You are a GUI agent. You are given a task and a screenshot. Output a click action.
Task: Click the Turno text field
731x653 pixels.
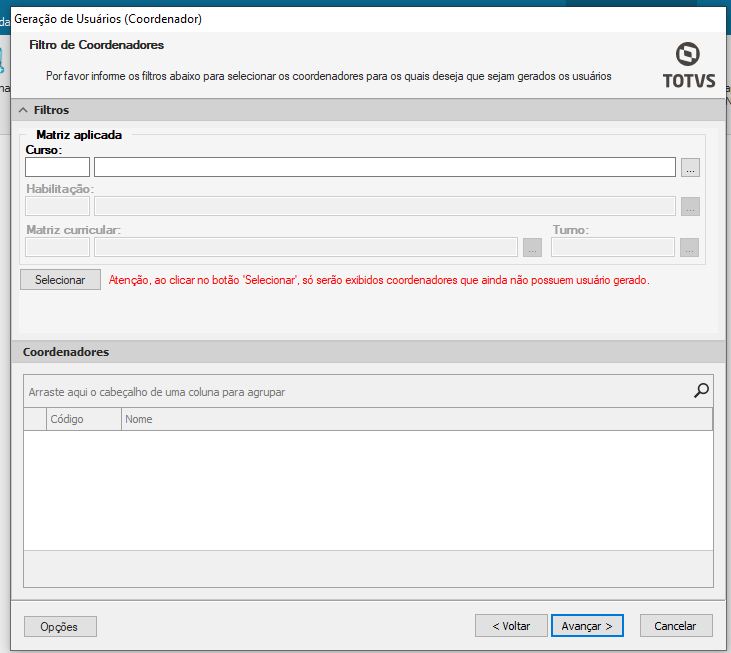pos(612,248)
